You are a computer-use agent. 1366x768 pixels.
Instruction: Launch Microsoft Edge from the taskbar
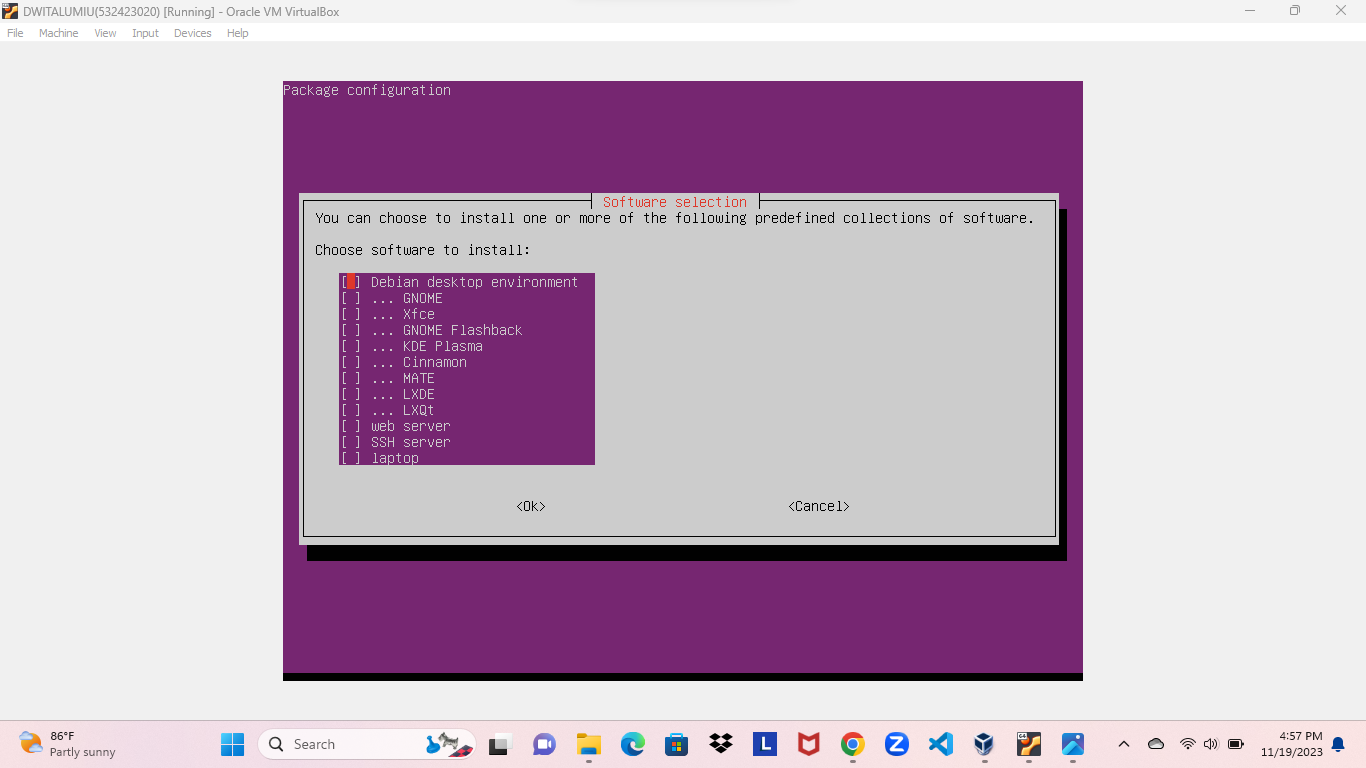632,744
